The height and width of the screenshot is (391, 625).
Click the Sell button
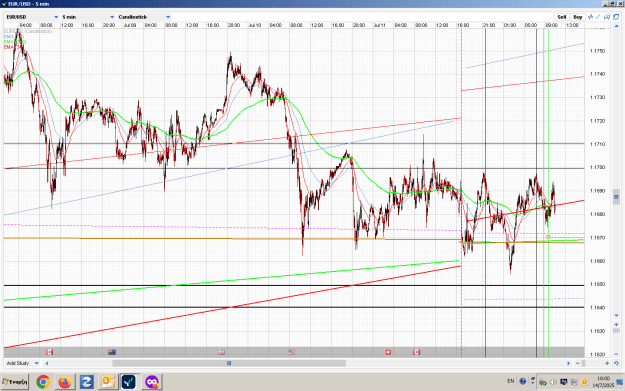[562, 17]
